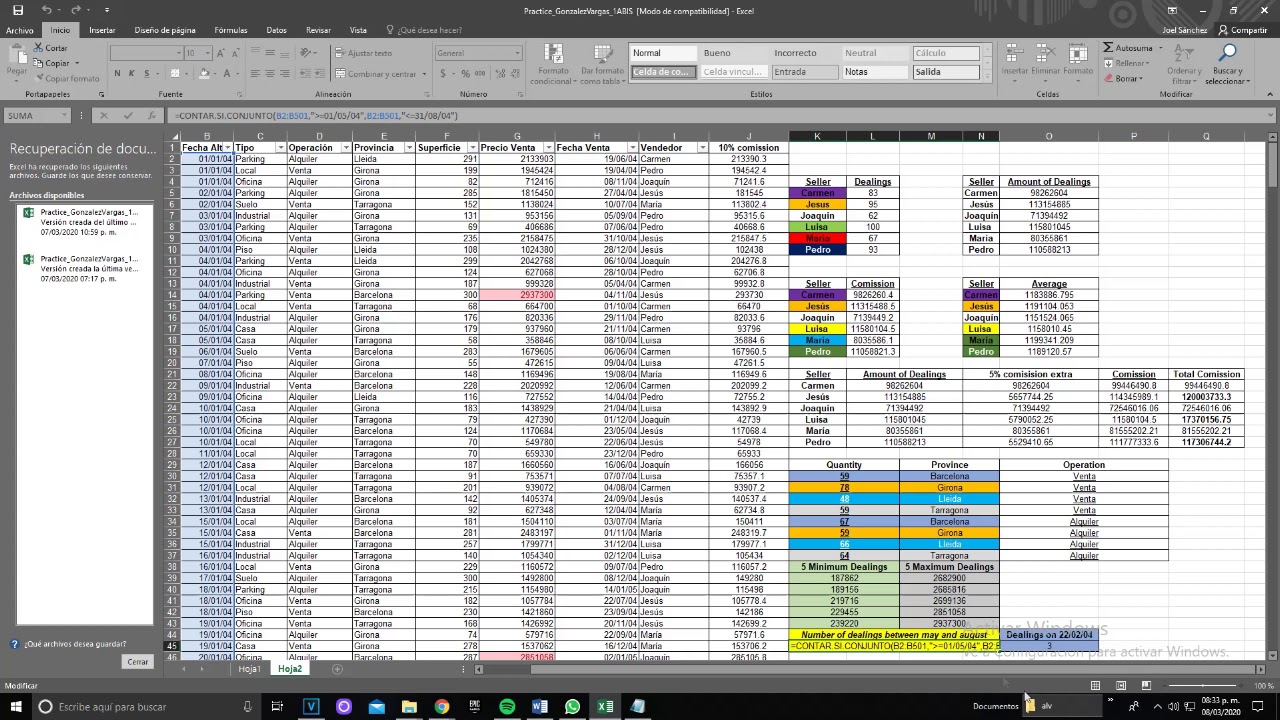Cut selection with Cortar

pyautogui.click(x=51, y=48)
